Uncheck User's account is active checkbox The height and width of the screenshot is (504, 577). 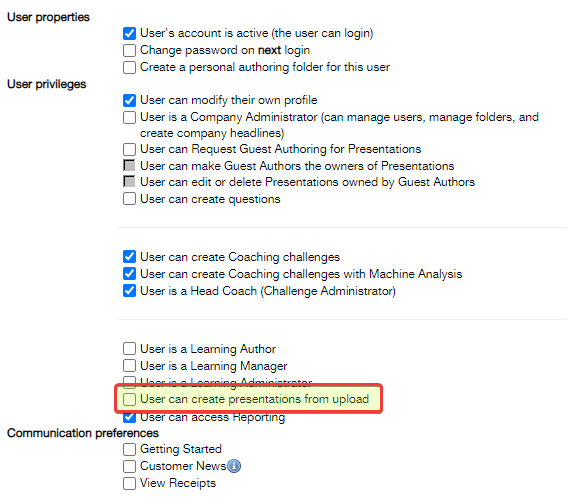tap(129, 33)
